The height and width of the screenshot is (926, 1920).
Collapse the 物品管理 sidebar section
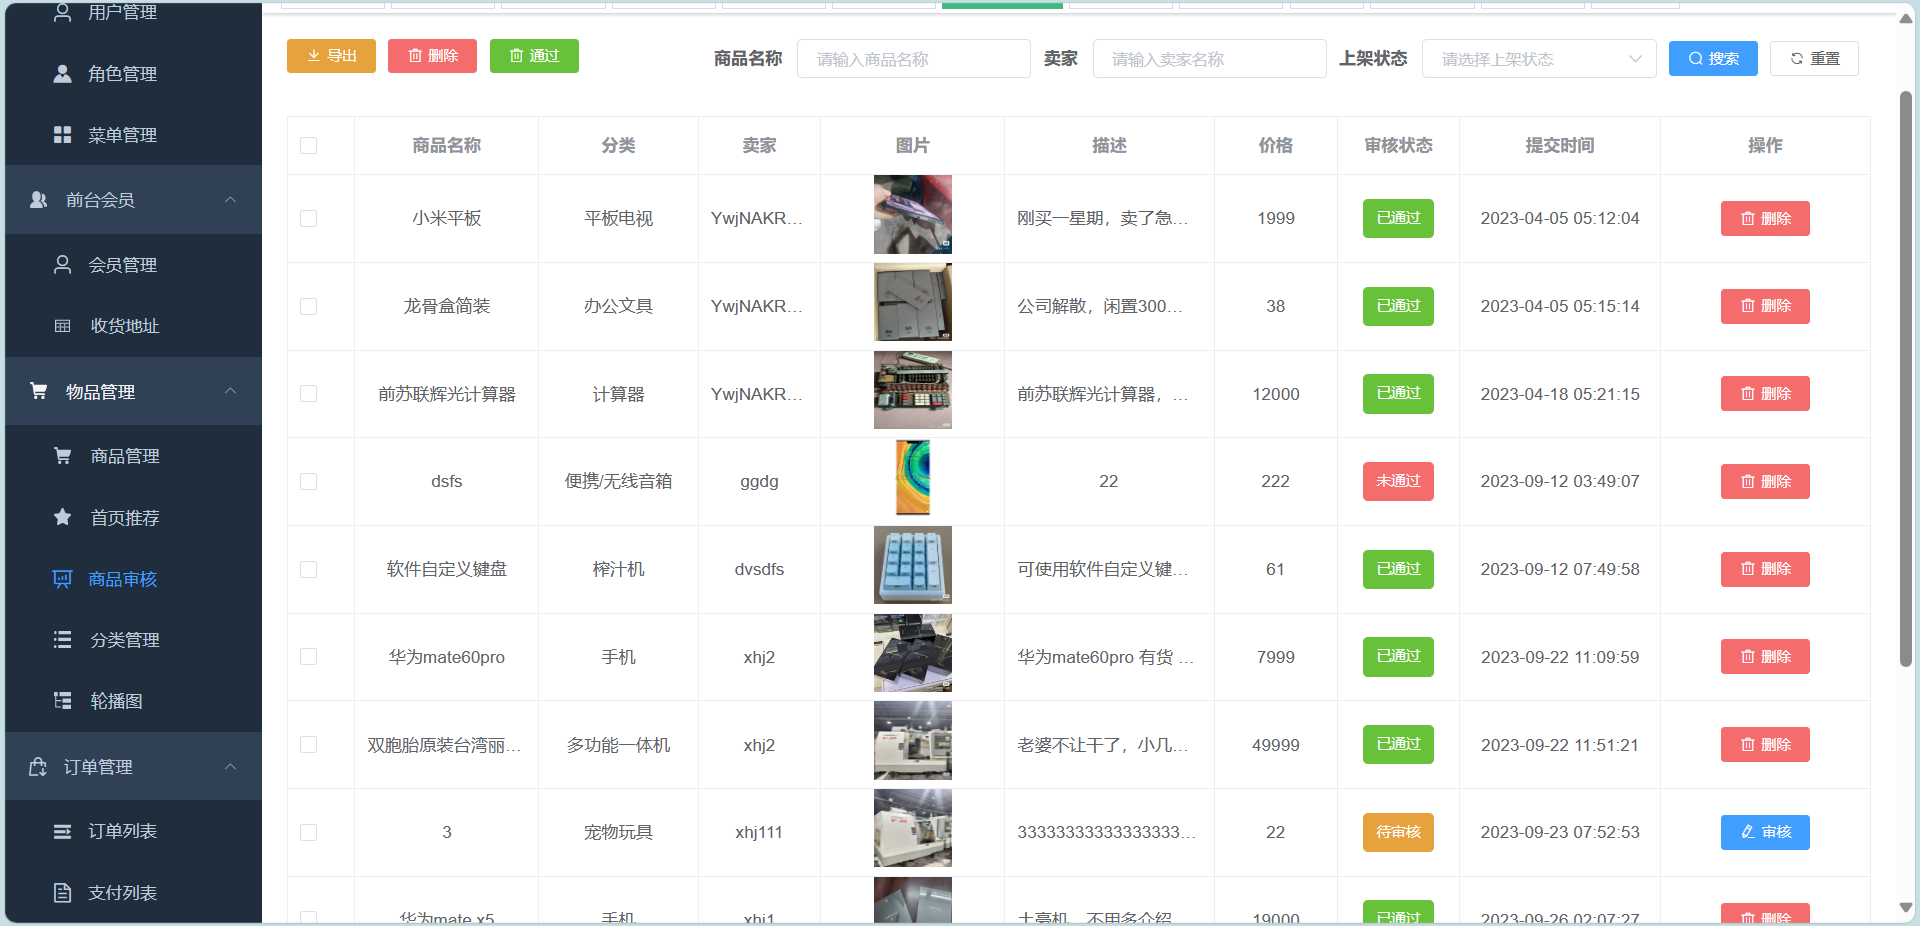(231, 391)
